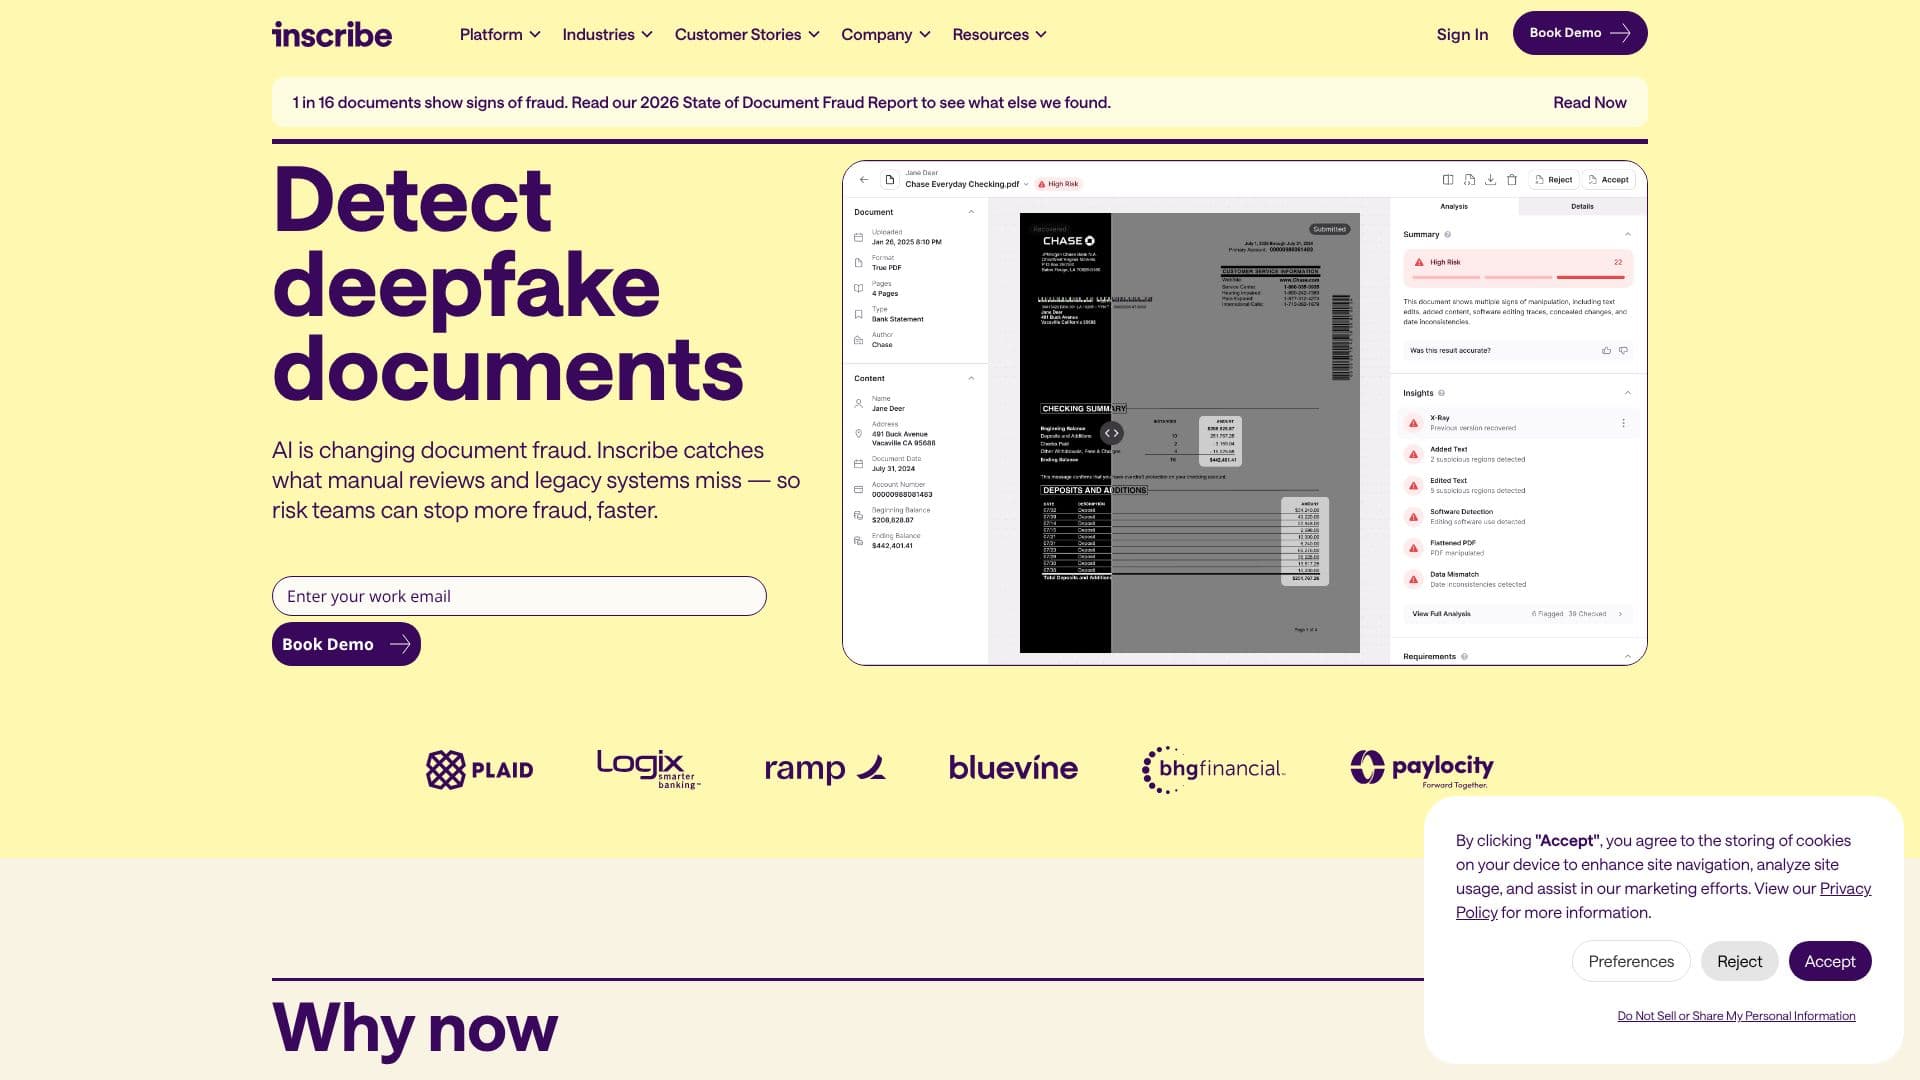Click the paylocity logo
Screen dimensions: 1920x1080
(x=1421, y=769)
